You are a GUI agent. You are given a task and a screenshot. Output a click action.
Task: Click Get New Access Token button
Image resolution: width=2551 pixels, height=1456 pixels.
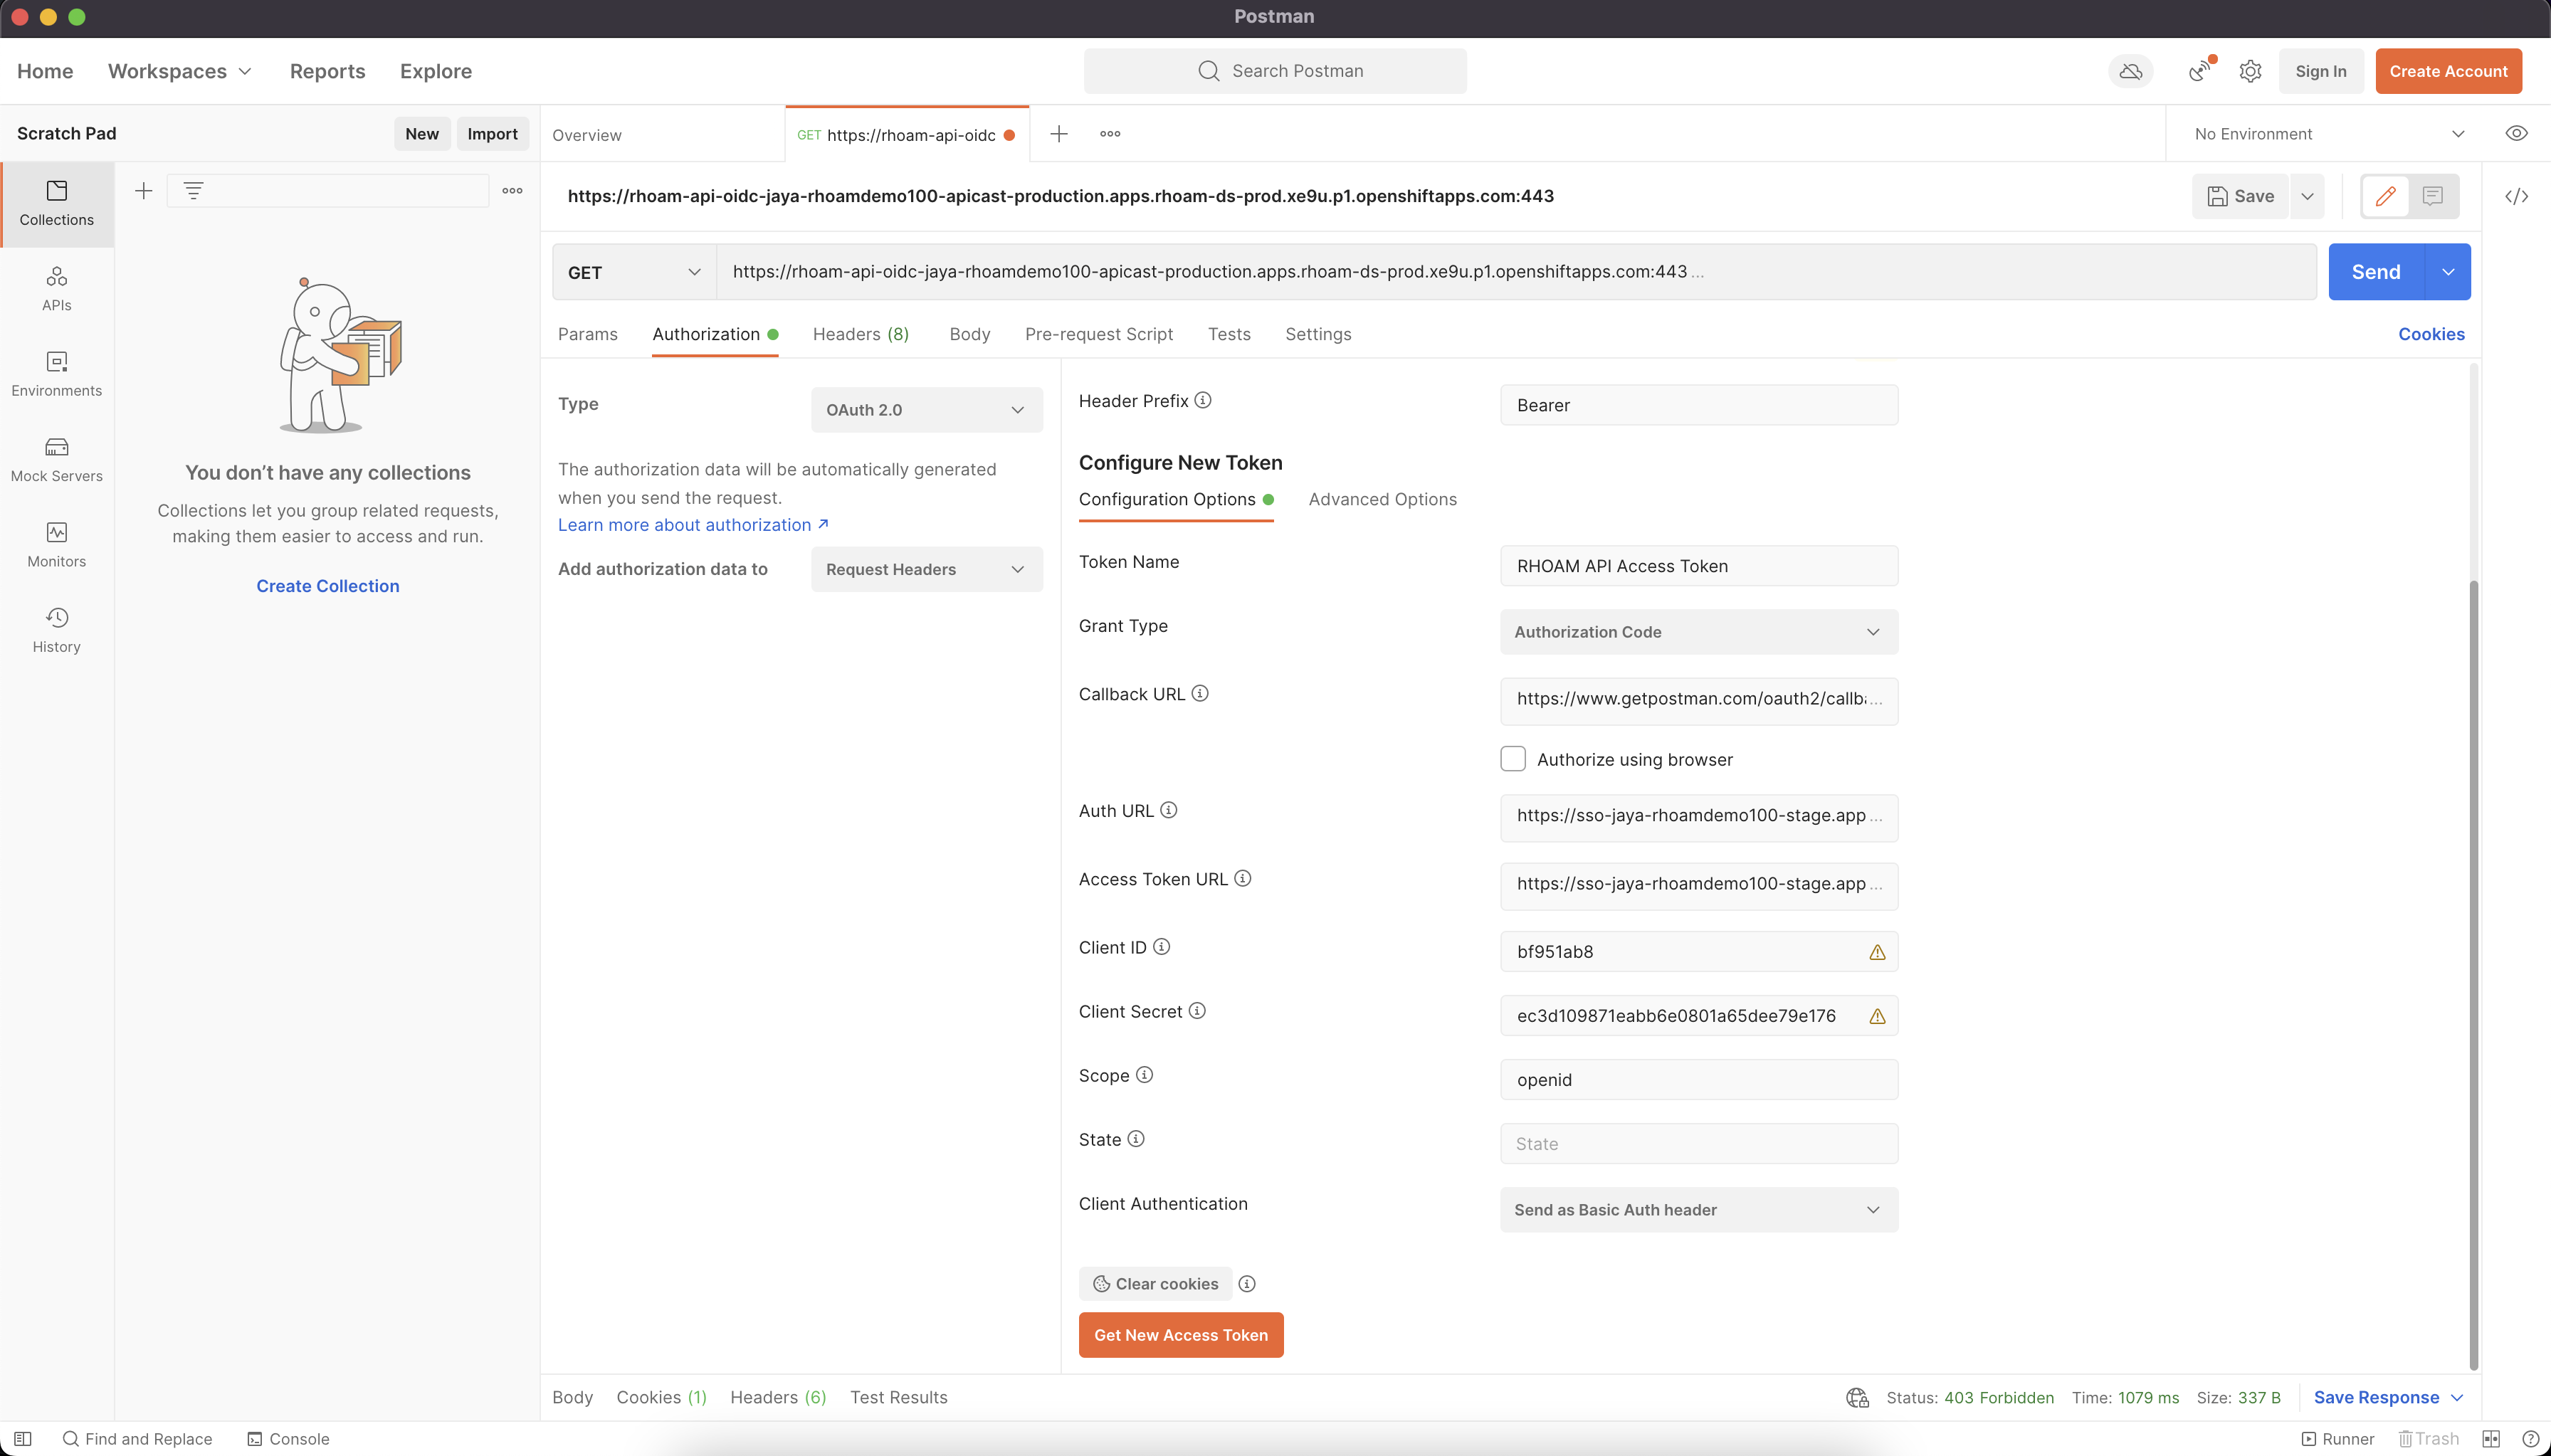click(1180, 1335)
